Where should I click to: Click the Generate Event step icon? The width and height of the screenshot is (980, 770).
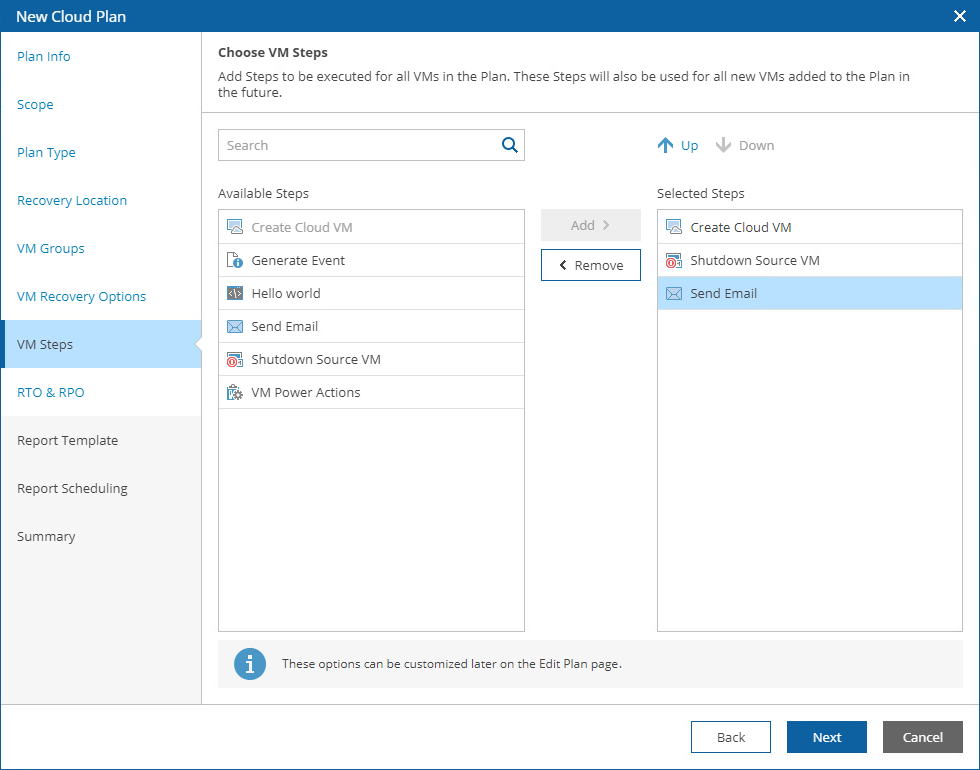pyautogui.click(x=235, y=261)
